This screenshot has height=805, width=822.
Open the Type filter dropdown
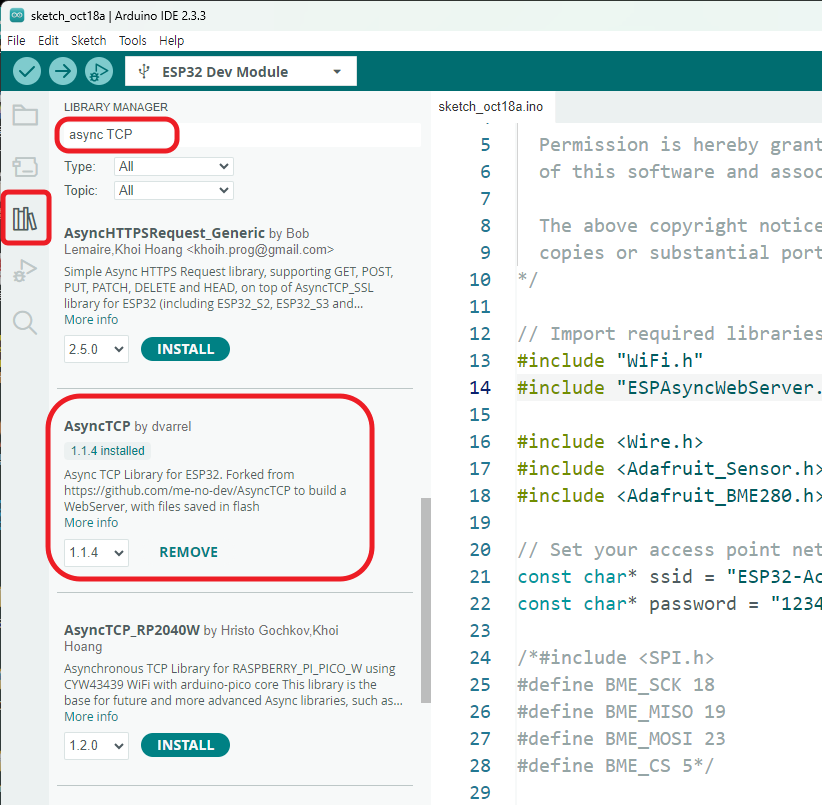[x=174, y=167]
